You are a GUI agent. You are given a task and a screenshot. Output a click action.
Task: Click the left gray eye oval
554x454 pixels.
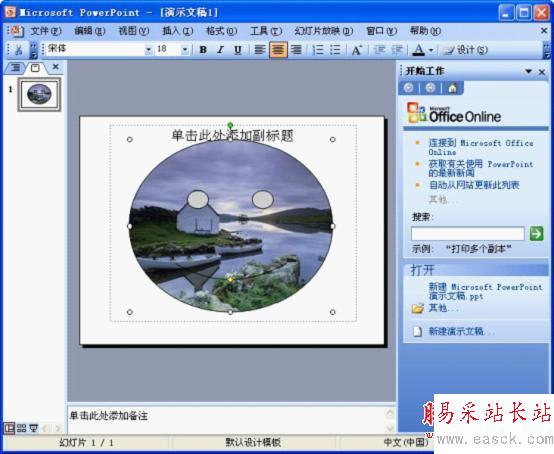[x=198, y=199]
